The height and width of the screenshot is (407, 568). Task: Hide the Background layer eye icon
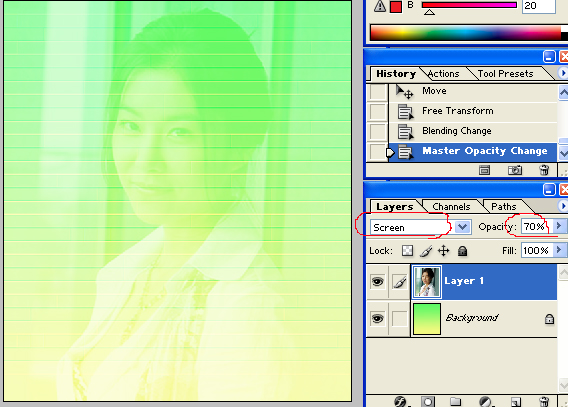click(x=377, y=319)
